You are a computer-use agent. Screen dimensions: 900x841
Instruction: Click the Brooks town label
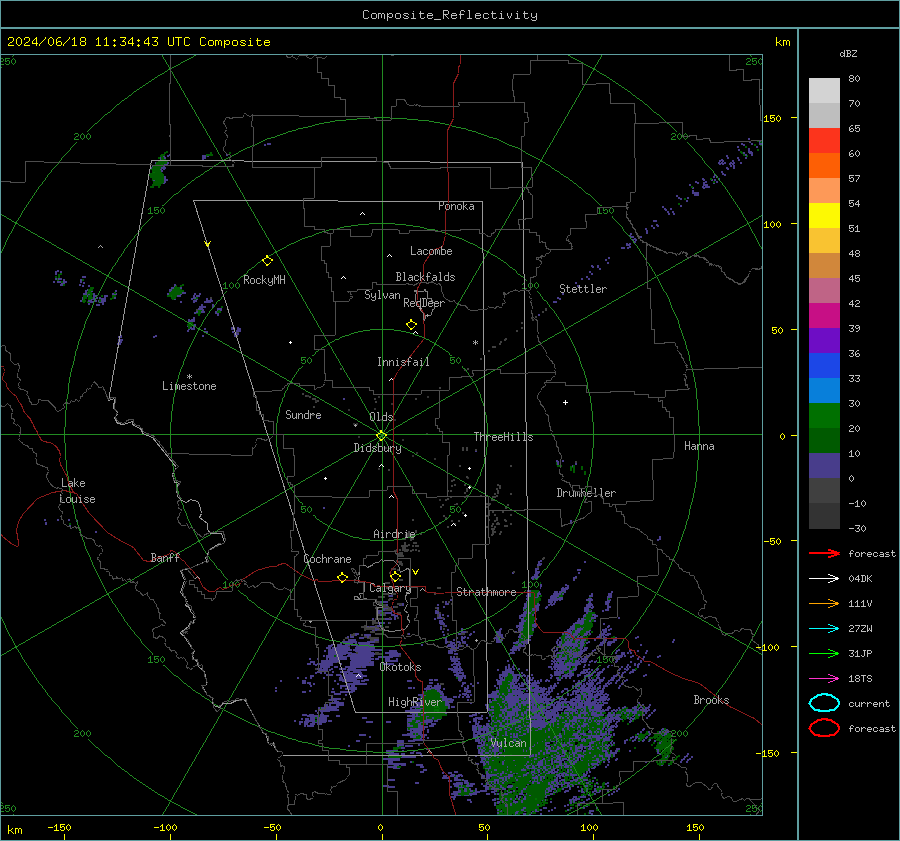tap(711, 700)
